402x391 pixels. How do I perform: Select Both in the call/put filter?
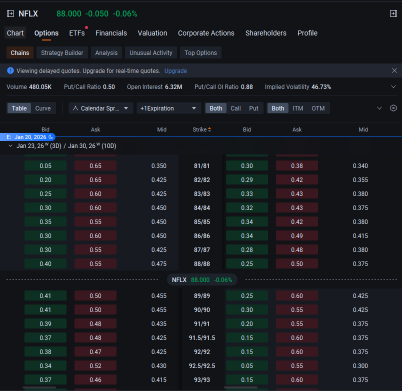point(216,108)
